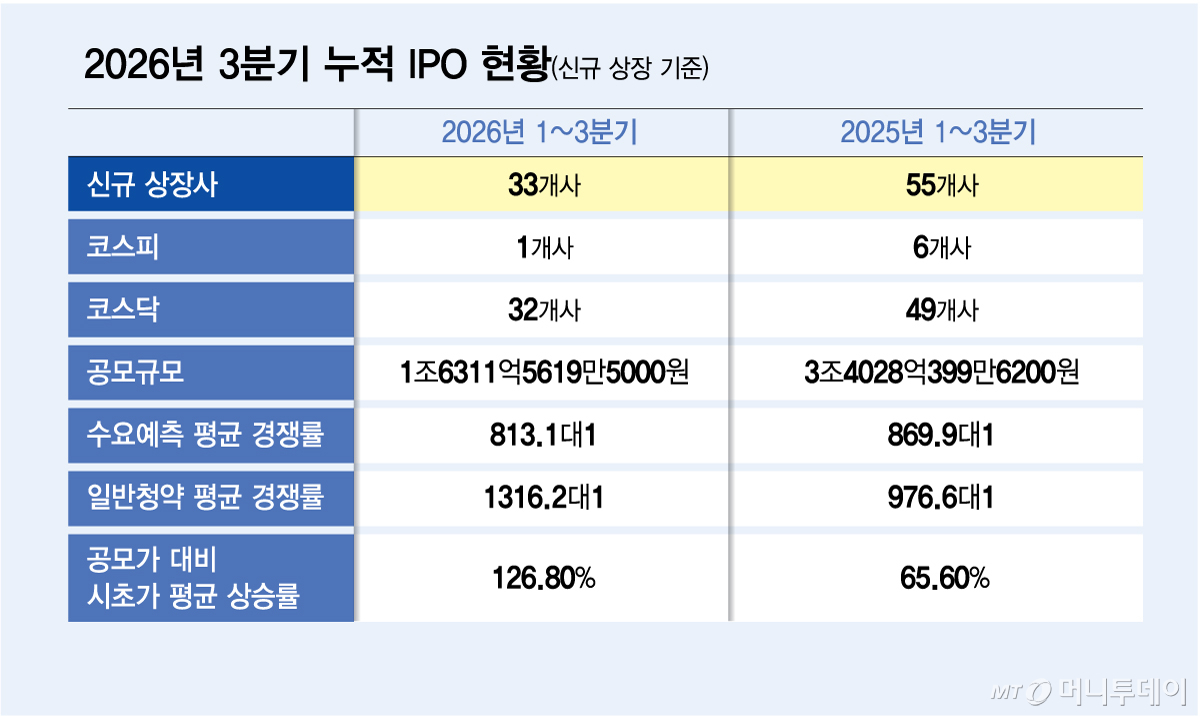Select column header '2025년 1~3분기'
The image size is (1200, 716).
click(937, 132)
